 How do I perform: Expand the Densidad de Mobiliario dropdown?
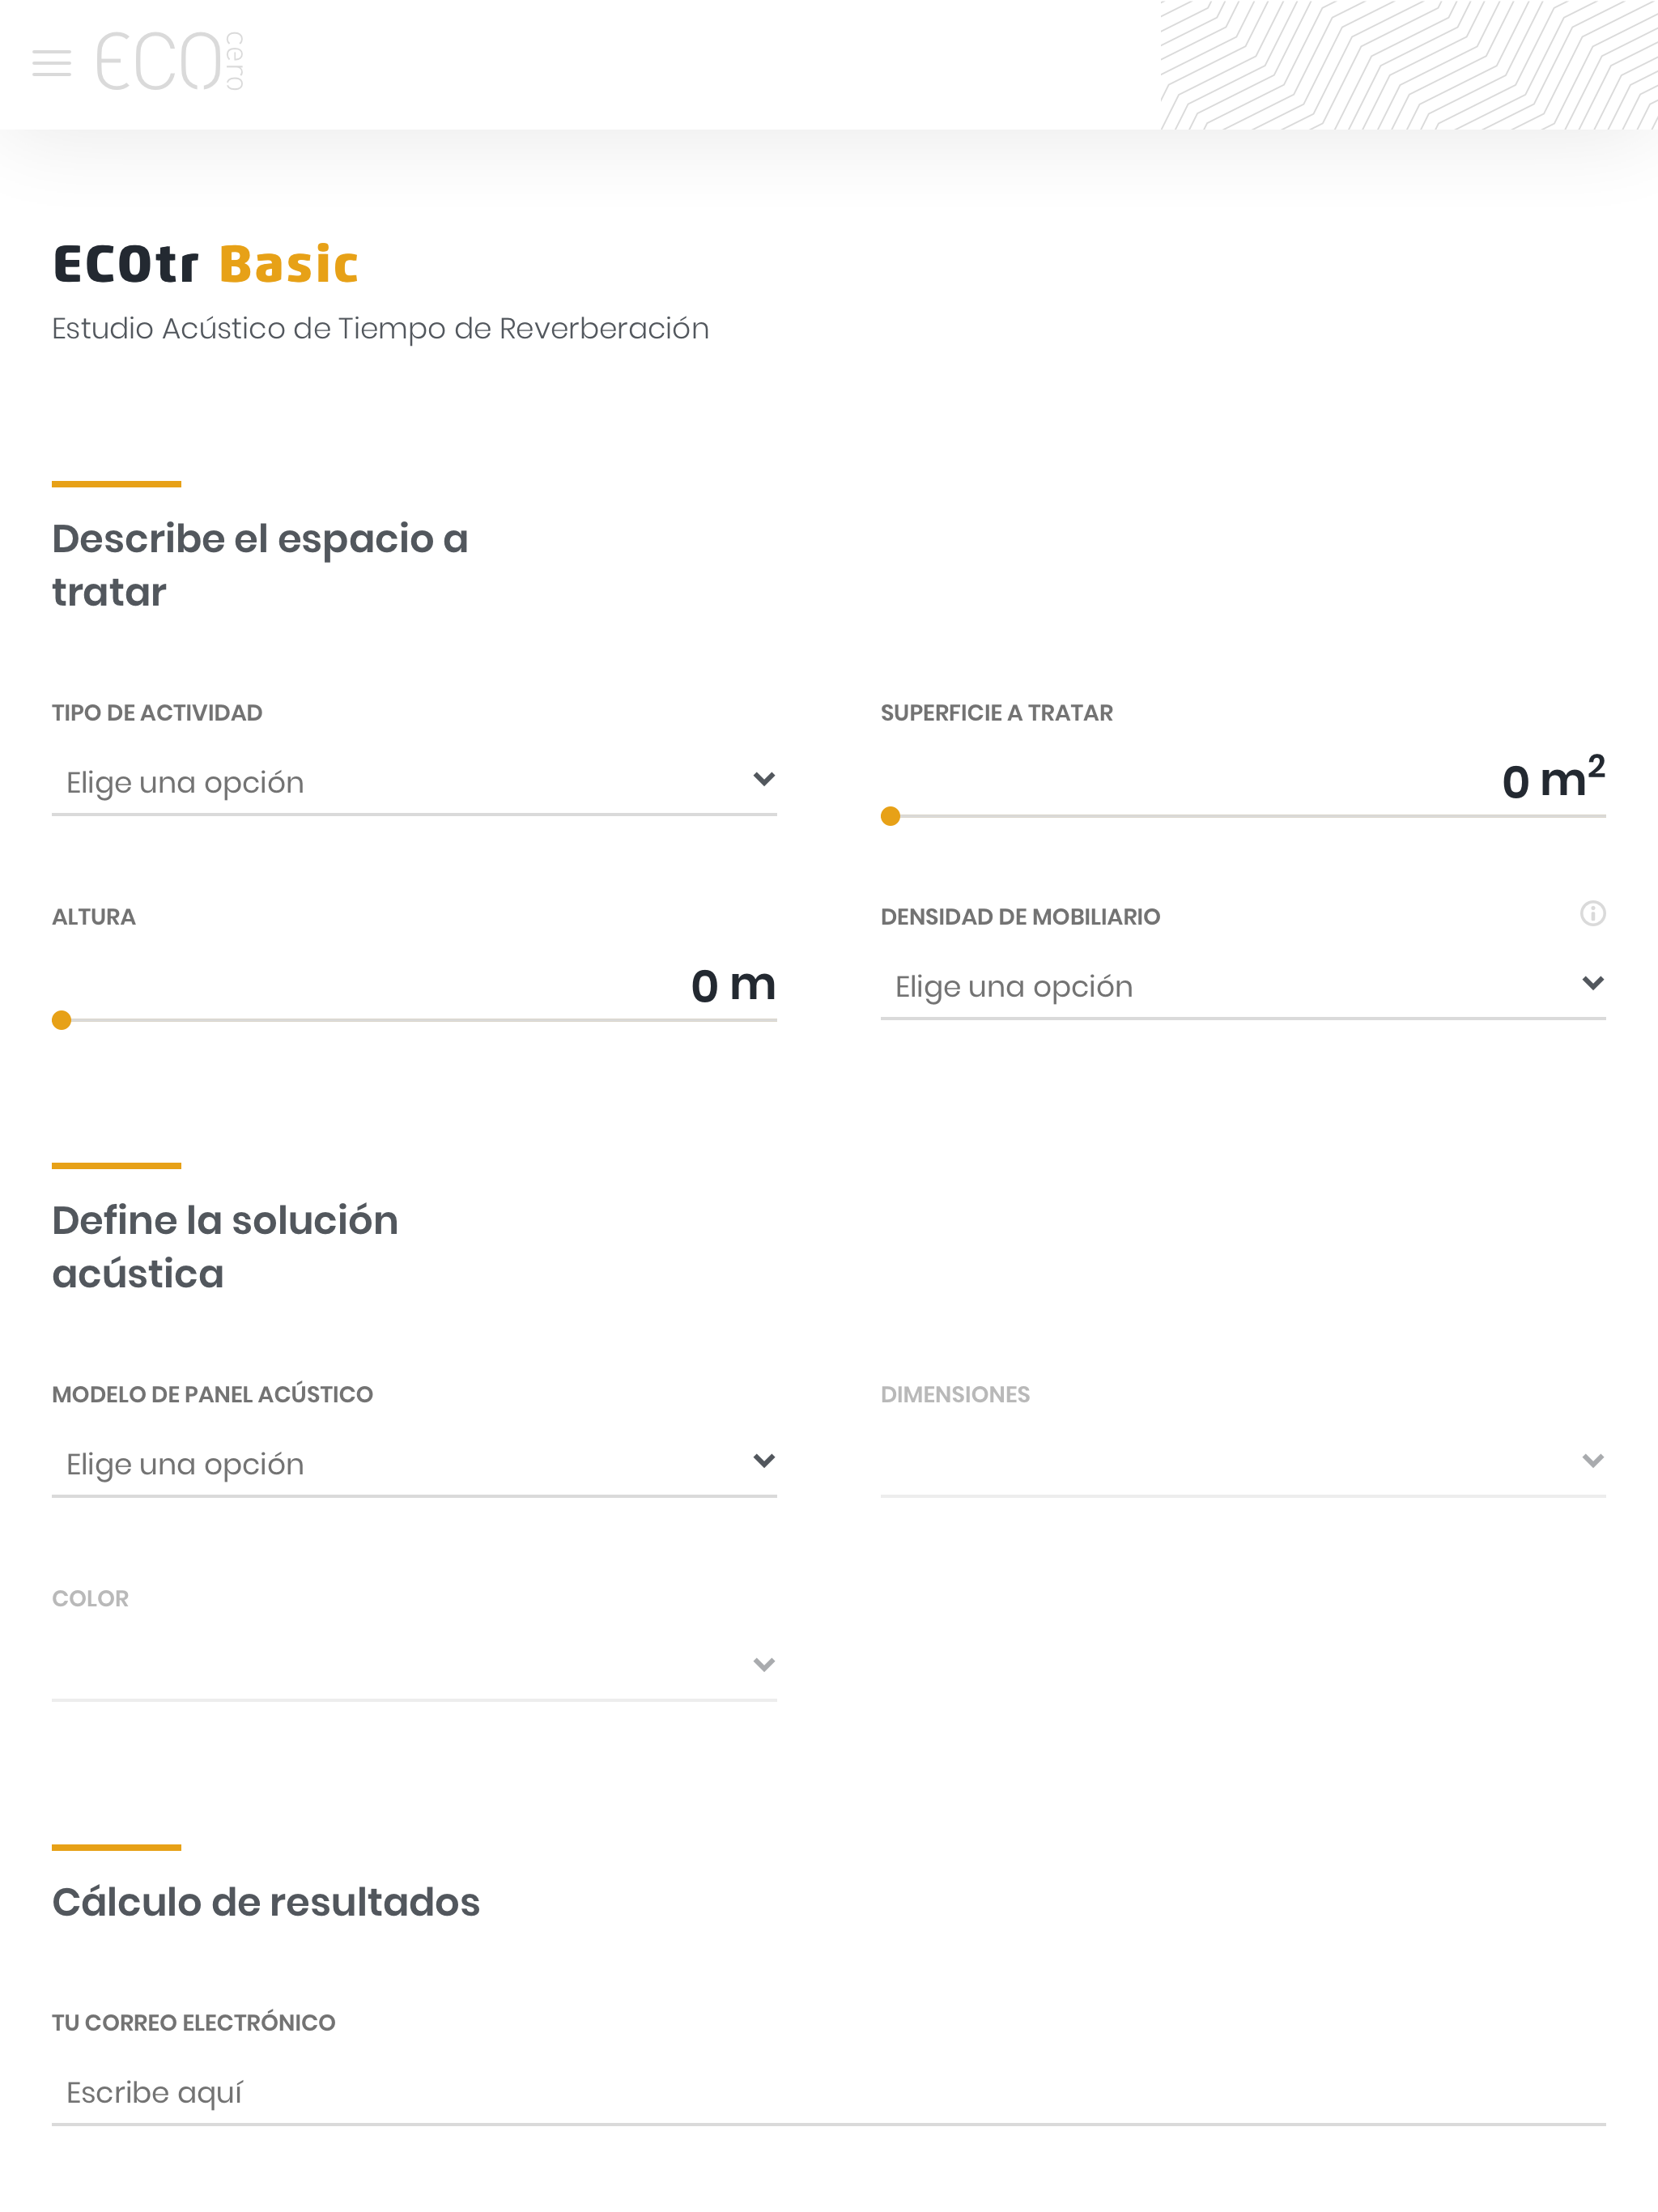[x=1243, y=987]
